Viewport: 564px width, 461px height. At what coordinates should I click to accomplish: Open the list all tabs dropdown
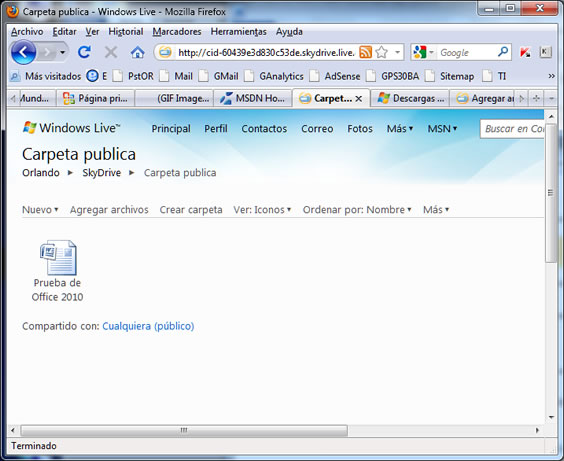click(551, 98)
